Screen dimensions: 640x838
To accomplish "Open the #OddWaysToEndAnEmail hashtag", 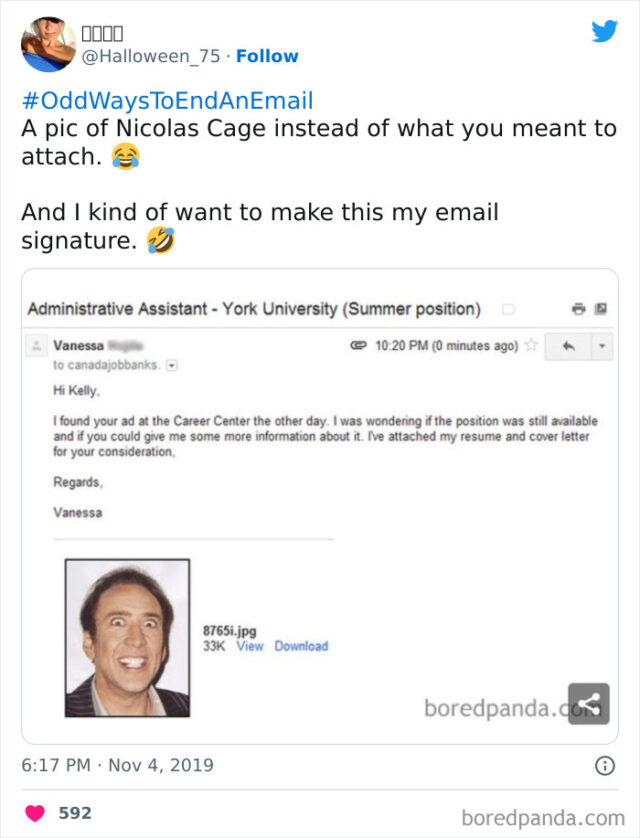I will [165, 99].
